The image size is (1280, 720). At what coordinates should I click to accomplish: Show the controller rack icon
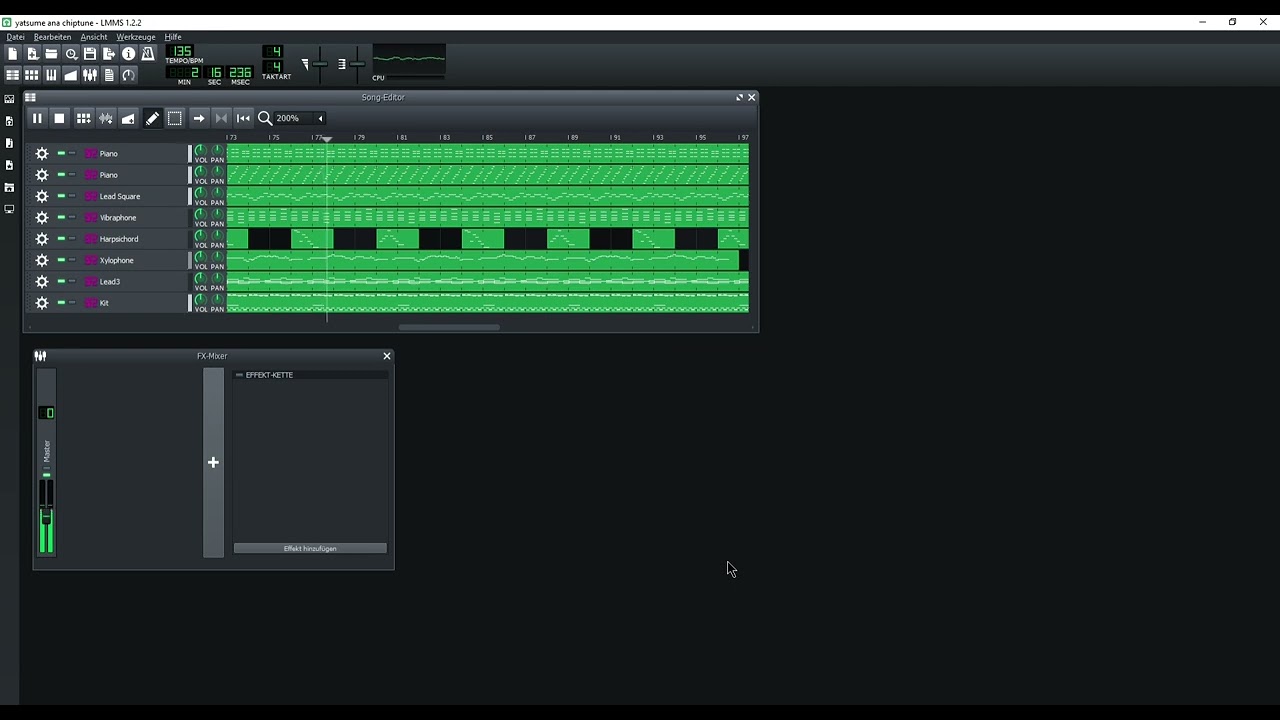pyautogui.click(x=128, y=75)
